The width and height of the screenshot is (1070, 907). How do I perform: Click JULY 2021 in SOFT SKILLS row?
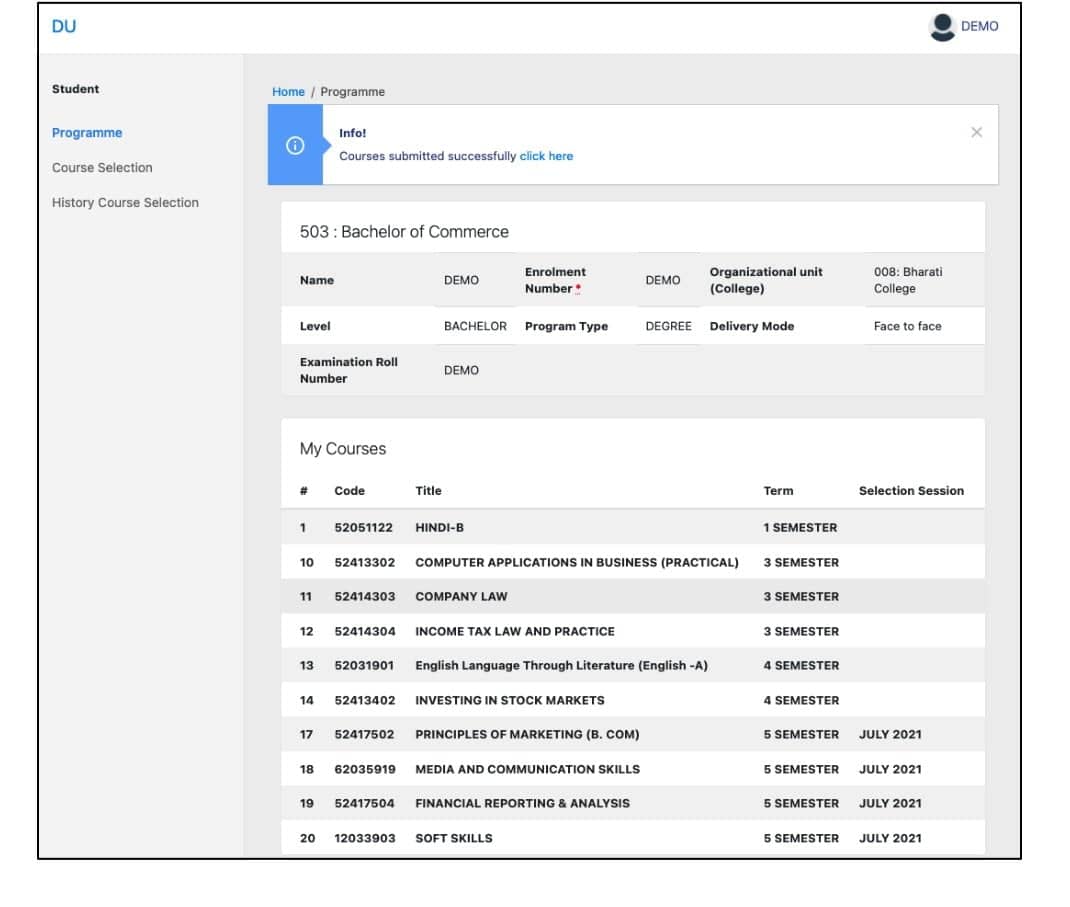pyautogui.click(x=891, y=839)
